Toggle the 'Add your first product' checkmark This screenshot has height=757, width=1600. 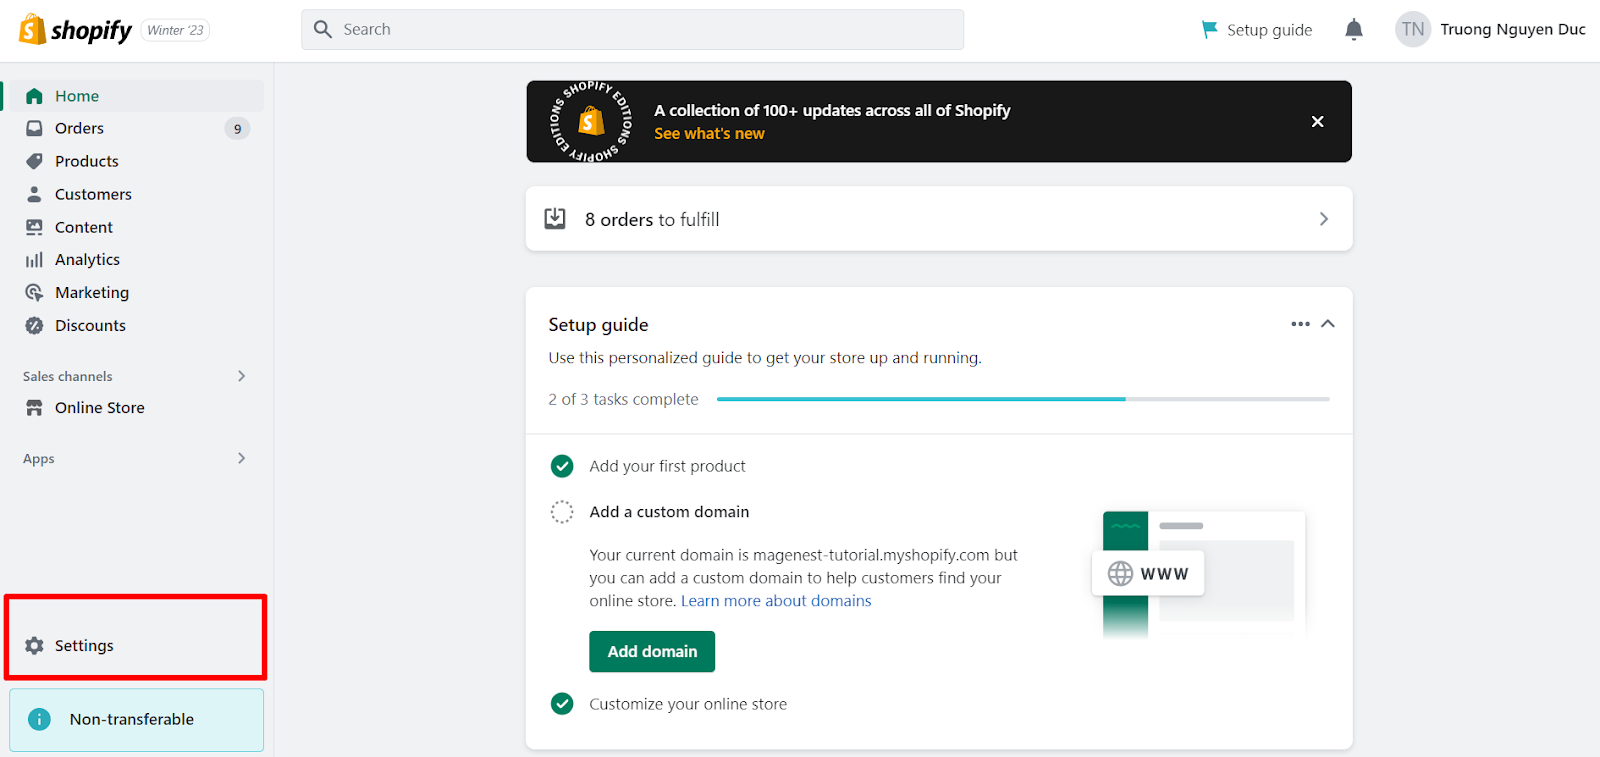(x=562, y=467)
